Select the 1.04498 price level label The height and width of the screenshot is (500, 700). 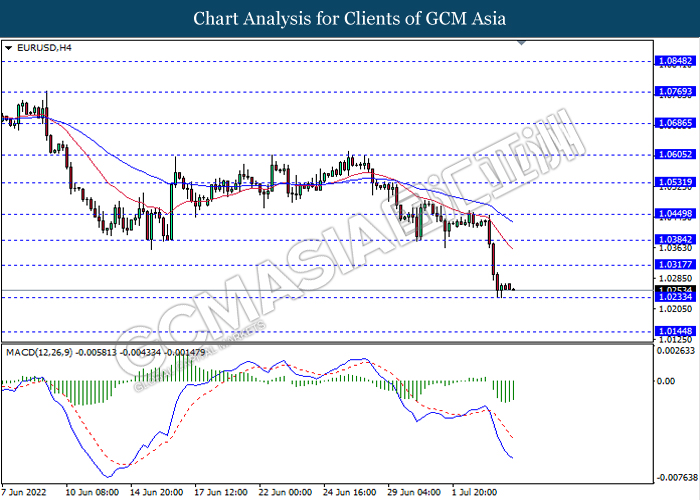pos(675,214)
